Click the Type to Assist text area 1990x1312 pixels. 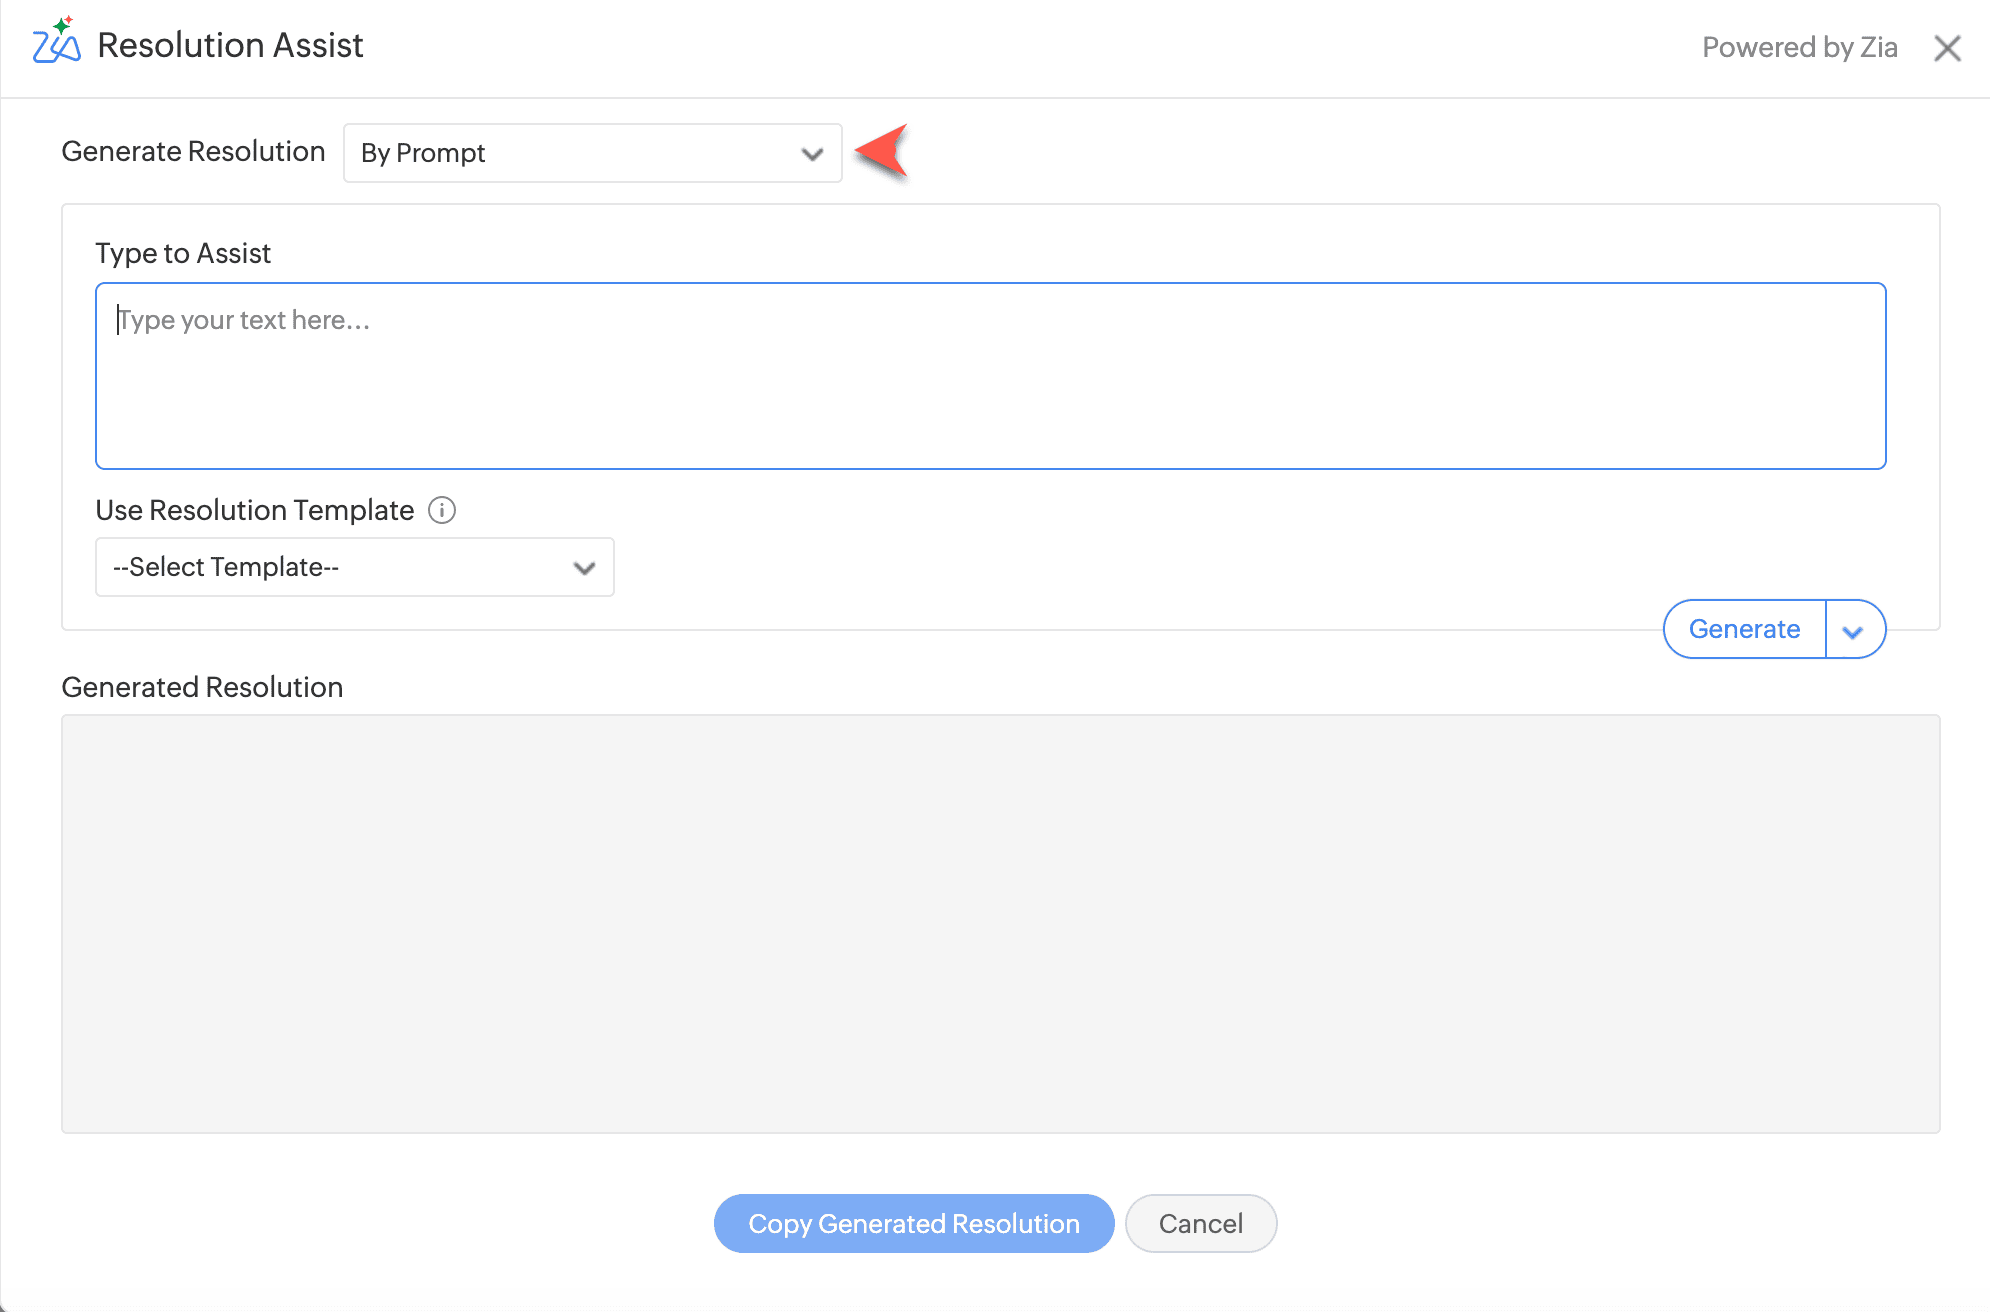990,376
